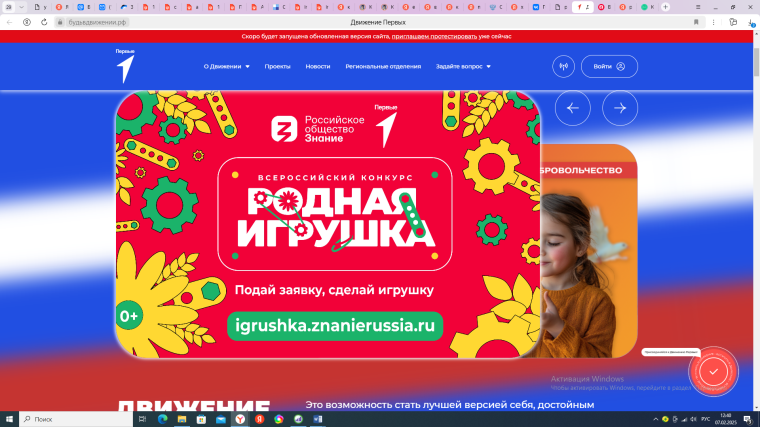The image size is (760, 427).
Task: Switch the input language РУС indicator
Action: [x=705, y=419]
